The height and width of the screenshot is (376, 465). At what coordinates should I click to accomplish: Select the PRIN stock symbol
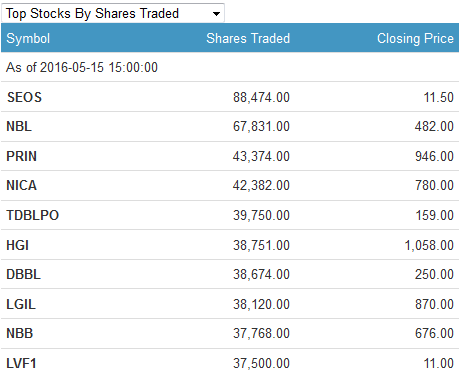(x=22, y=156)
